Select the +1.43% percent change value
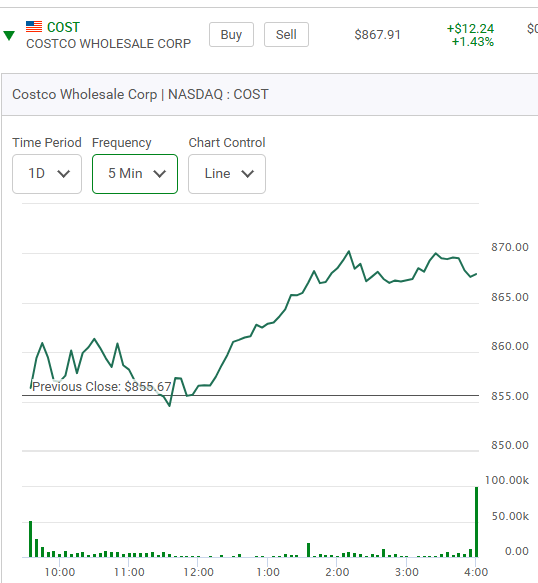Viewport: 538px width, 583px height. pyautogui.click(x=473, y=42)
